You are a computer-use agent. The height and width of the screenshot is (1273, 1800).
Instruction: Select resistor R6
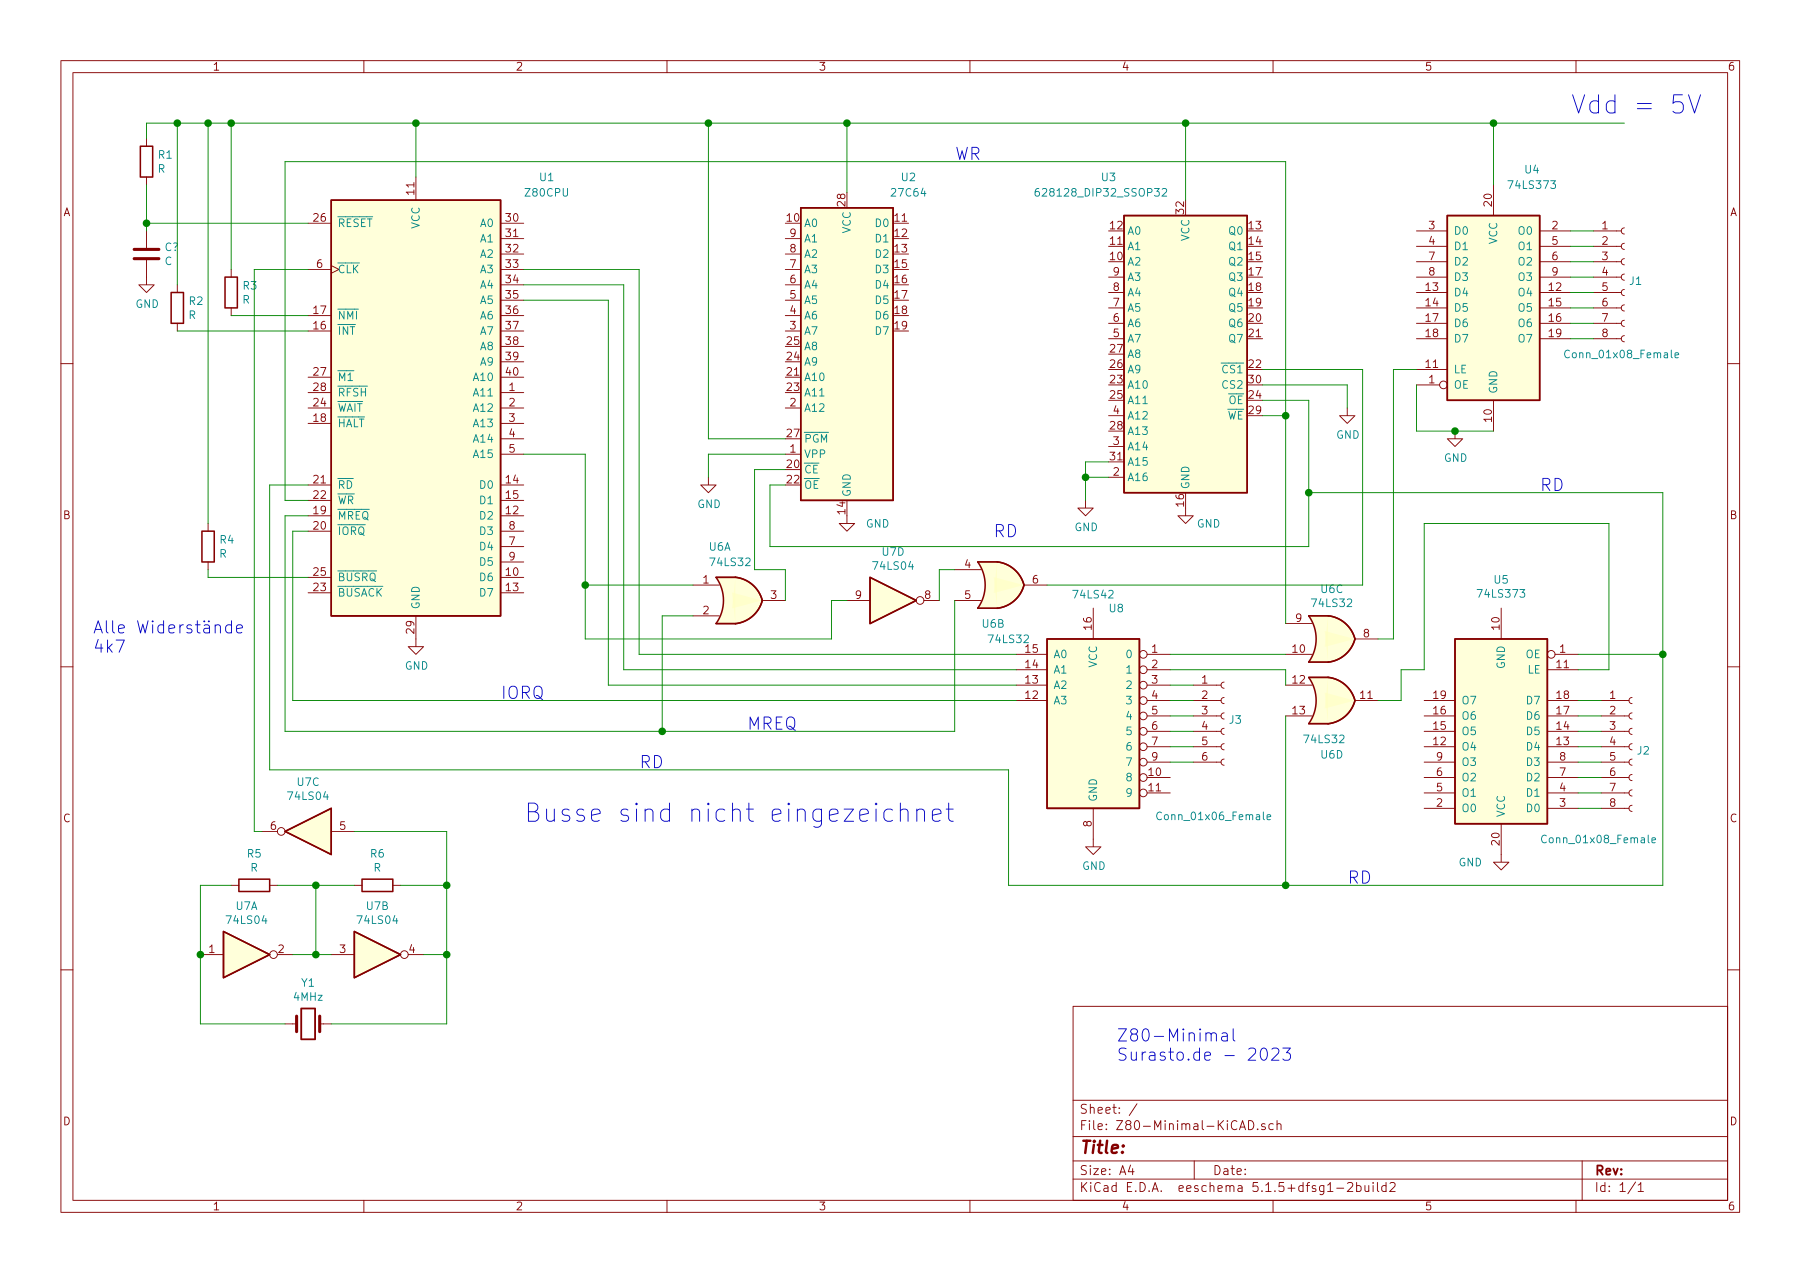click(x=377, y=885)
